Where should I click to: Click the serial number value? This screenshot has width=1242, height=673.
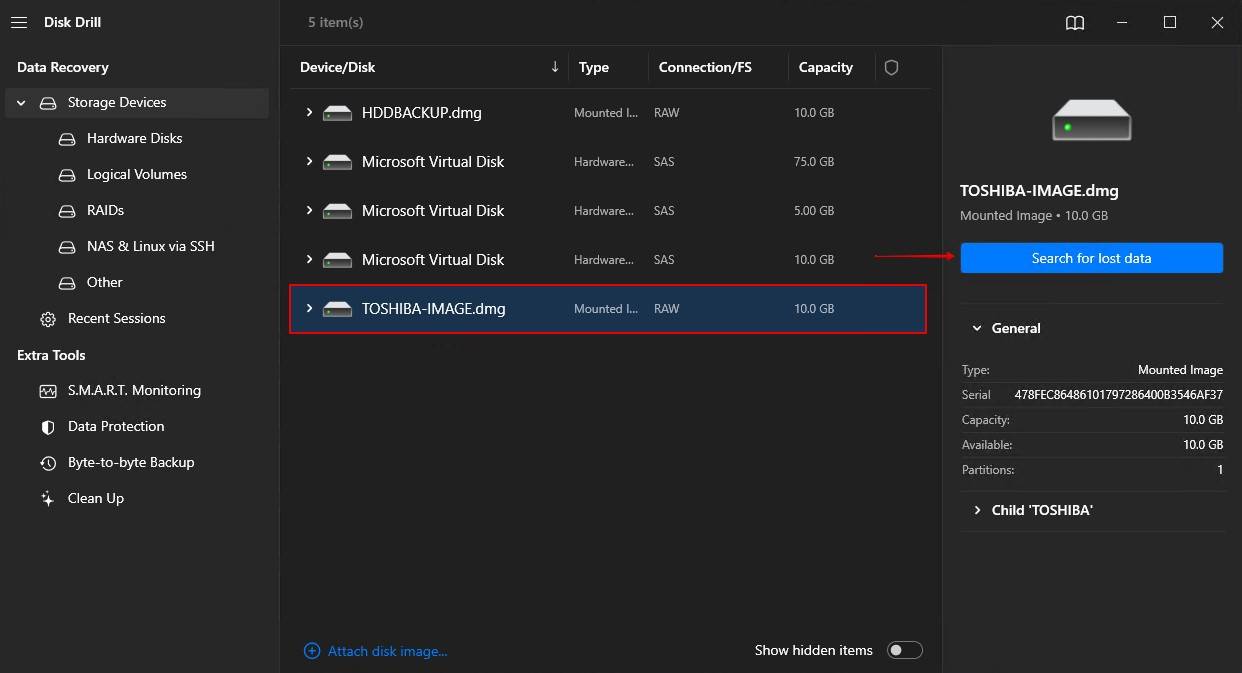1118,395
